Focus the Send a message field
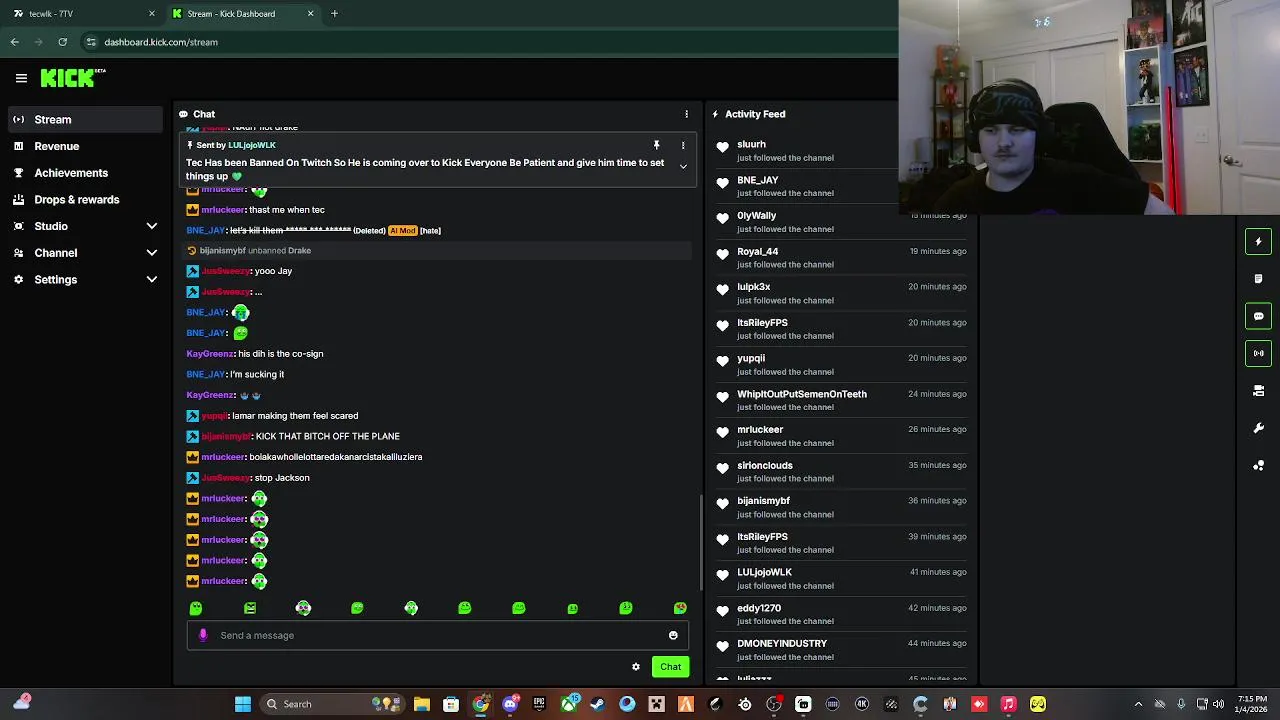Image resolution: width=1280 pixels, height=720 pixels. 438,635
